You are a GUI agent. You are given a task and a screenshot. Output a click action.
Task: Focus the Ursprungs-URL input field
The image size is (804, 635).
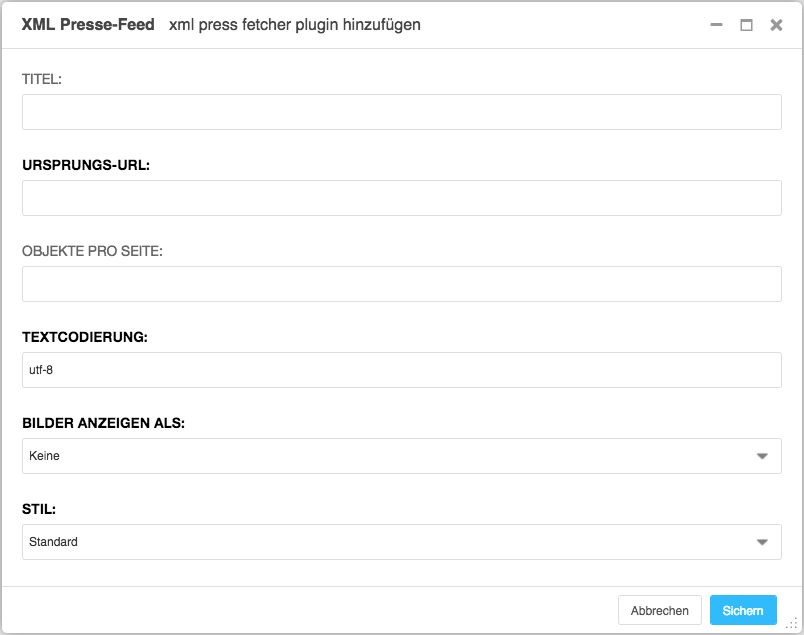pyautogui.click(x=401, y=198)
